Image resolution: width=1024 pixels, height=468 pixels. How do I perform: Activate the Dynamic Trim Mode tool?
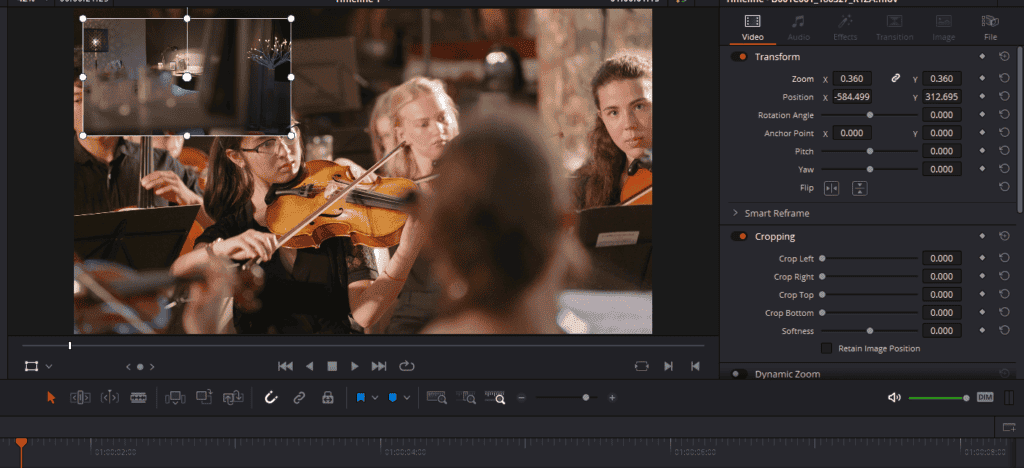tap(109, 398)
